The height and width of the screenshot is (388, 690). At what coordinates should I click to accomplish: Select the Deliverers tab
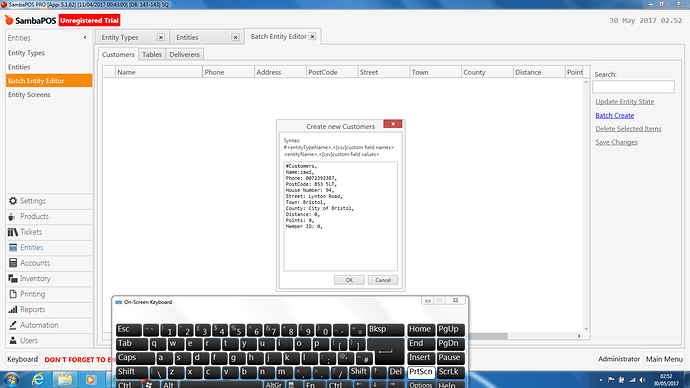click(184, 55)
